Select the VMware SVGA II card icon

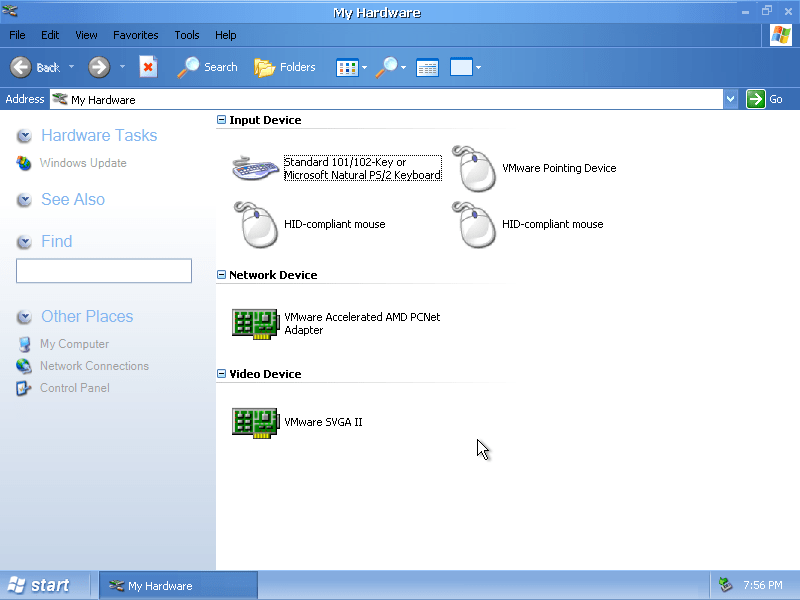point(255,422)
